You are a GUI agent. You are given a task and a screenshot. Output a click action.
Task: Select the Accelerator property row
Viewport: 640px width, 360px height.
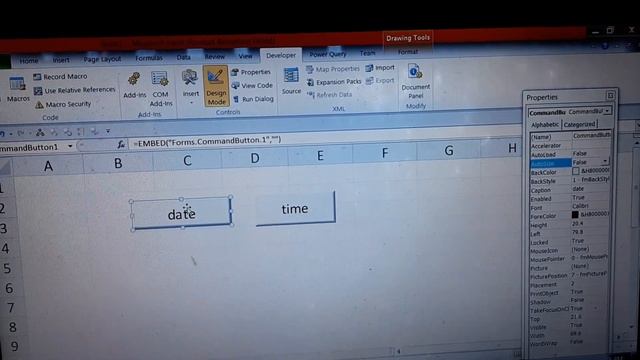pyautogui.click(x=570, y=145)
